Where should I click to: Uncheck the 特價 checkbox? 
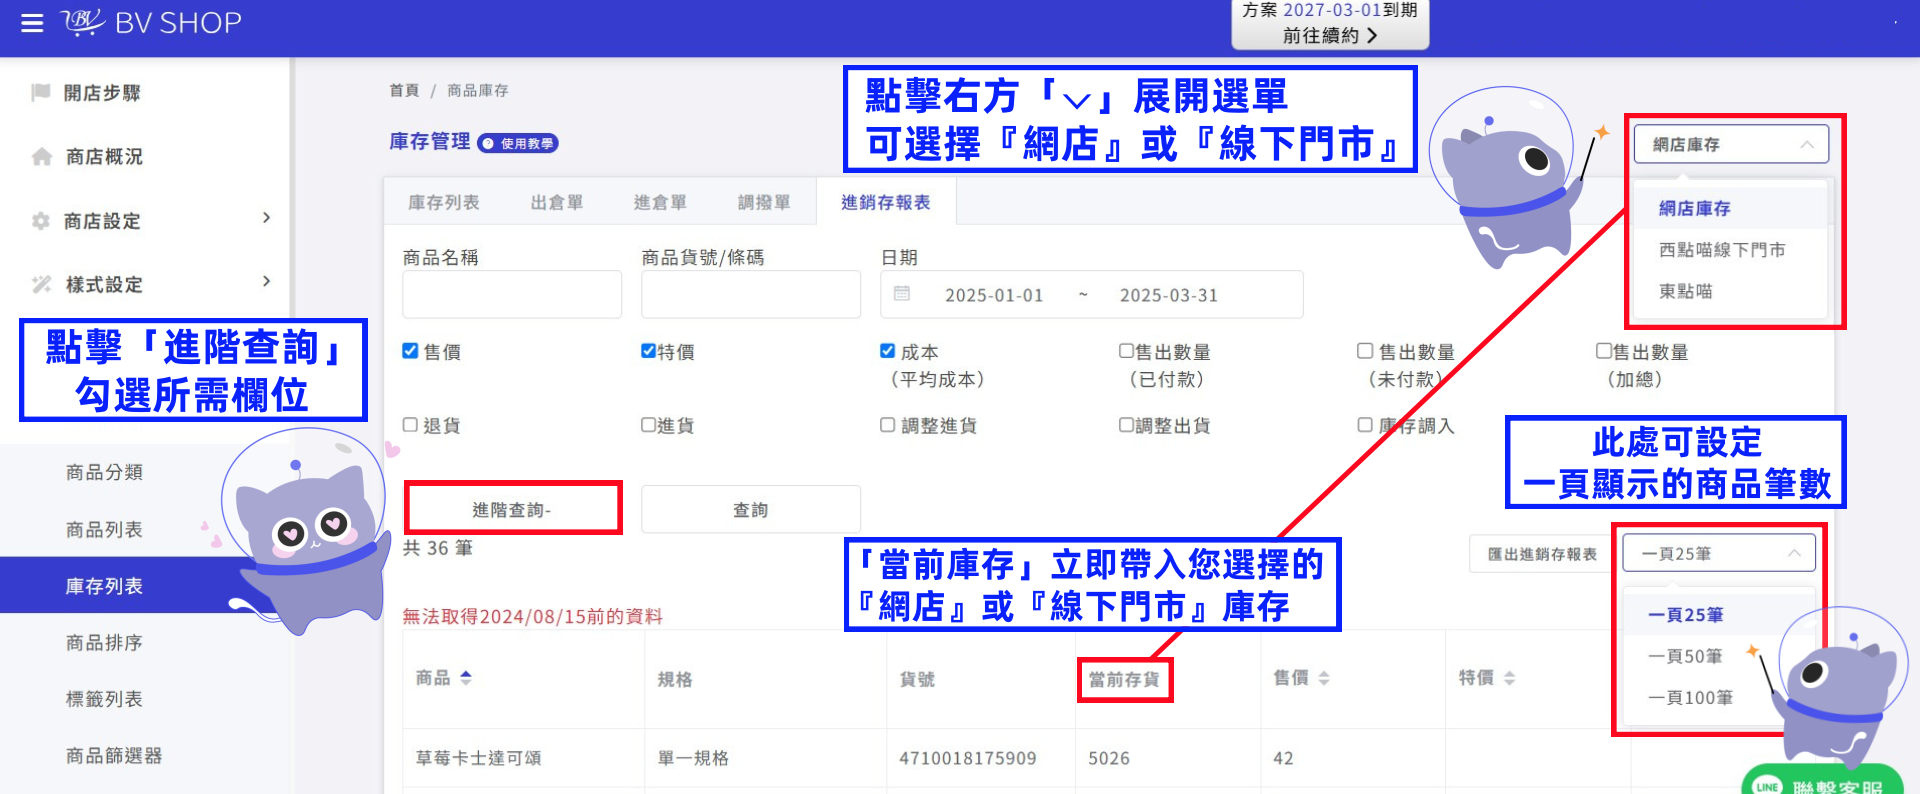pyautogui.click(x=648, y=351)
